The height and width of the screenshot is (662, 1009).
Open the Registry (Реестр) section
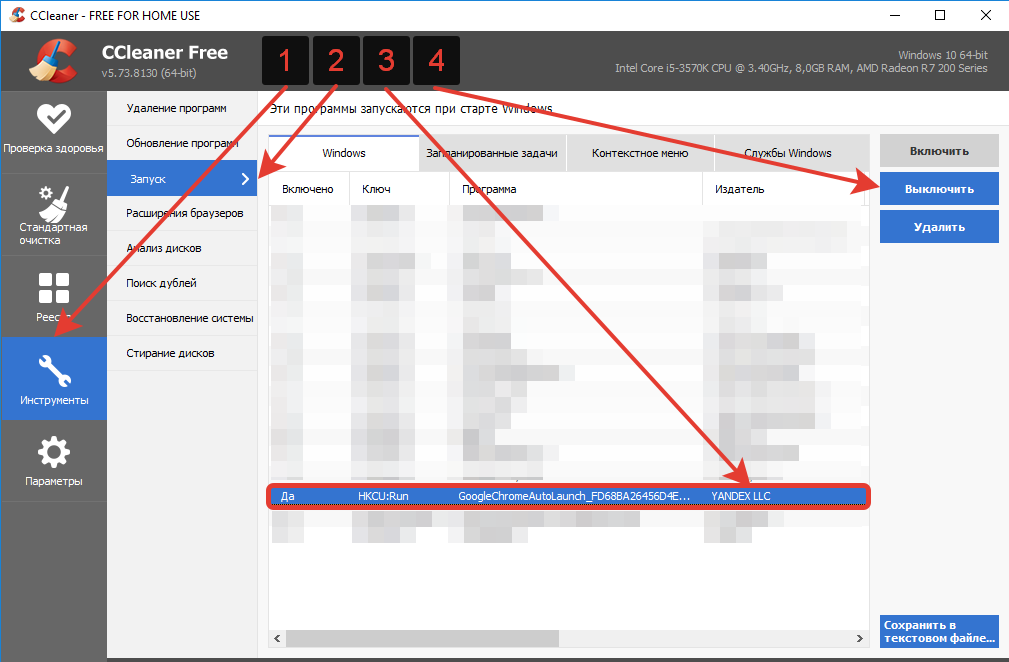pyautogui.click(x=53, y=296)
